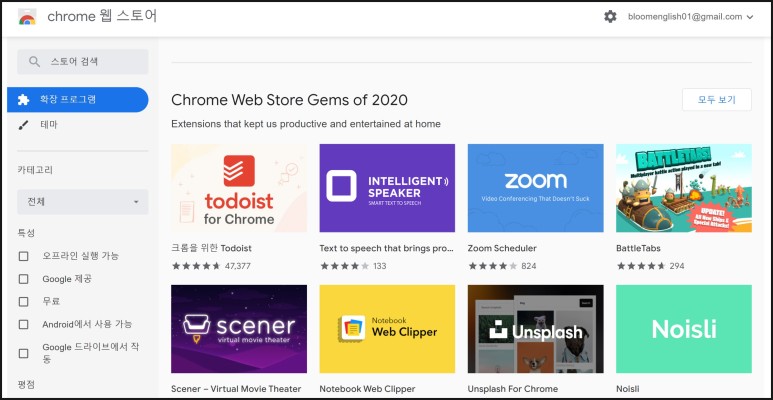Click the Zoom Scheduler title
Screen dimensions: 773x400
pyautogui.click(x=502, y=248)
